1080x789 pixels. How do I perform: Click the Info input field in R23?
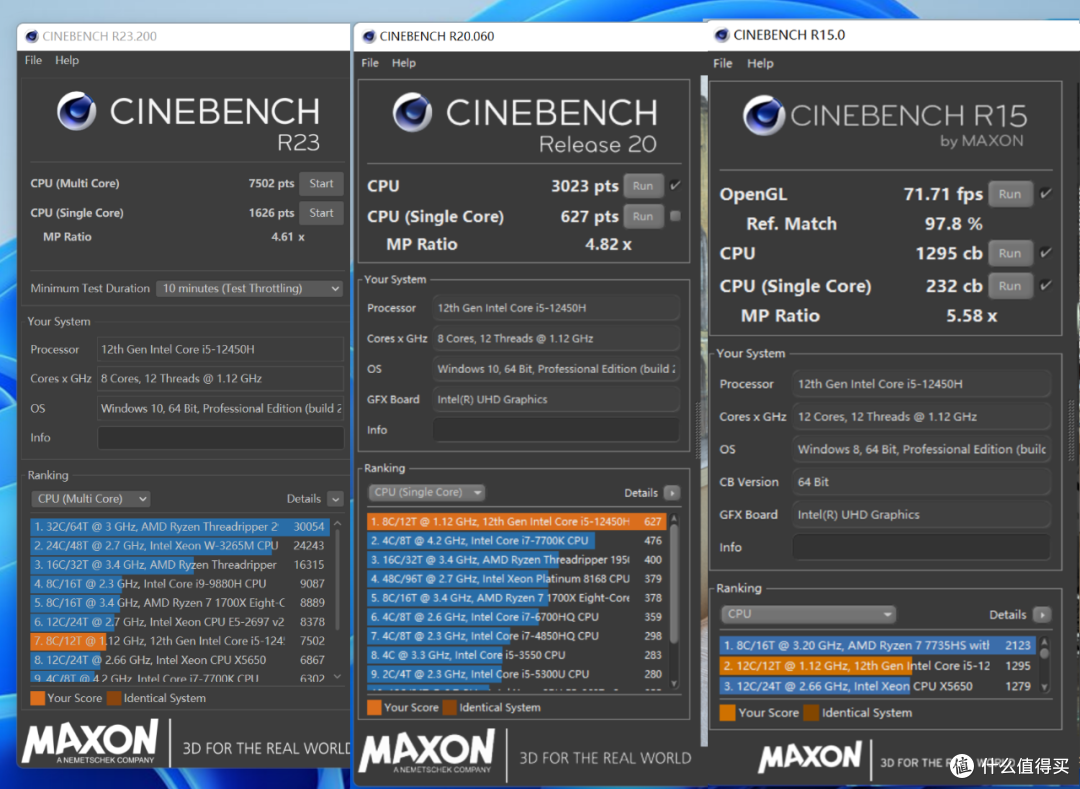220,438
